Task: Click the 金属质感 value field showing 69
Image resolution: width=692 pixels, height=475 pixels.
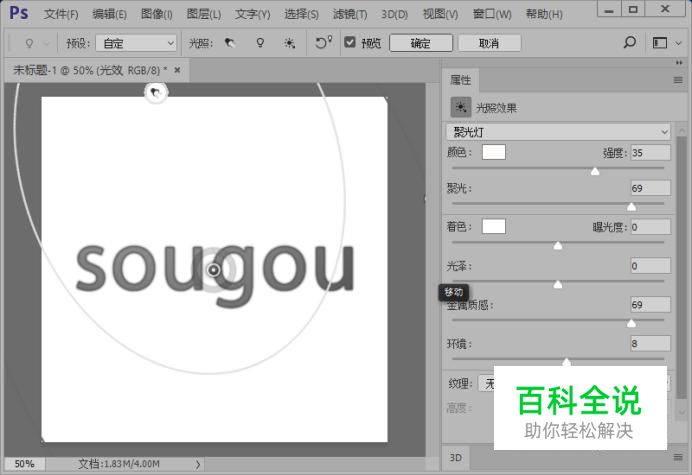Action: click(651, 305)
